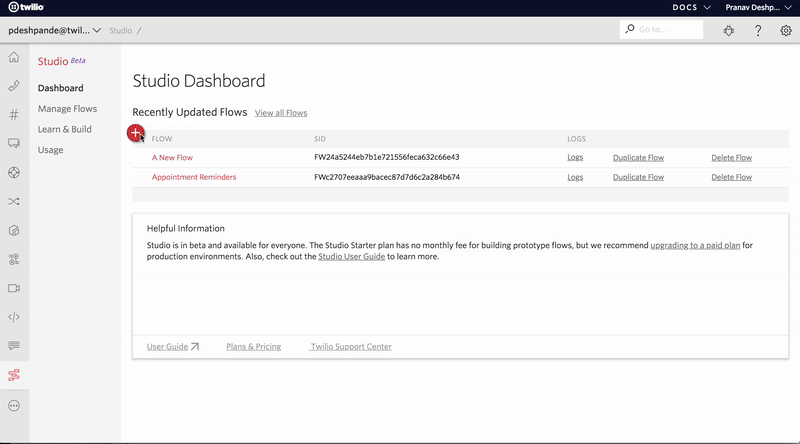The width and height of the screenshot is (800, 444).
Task: Open the settings gear icon
Action: [786, 30]
